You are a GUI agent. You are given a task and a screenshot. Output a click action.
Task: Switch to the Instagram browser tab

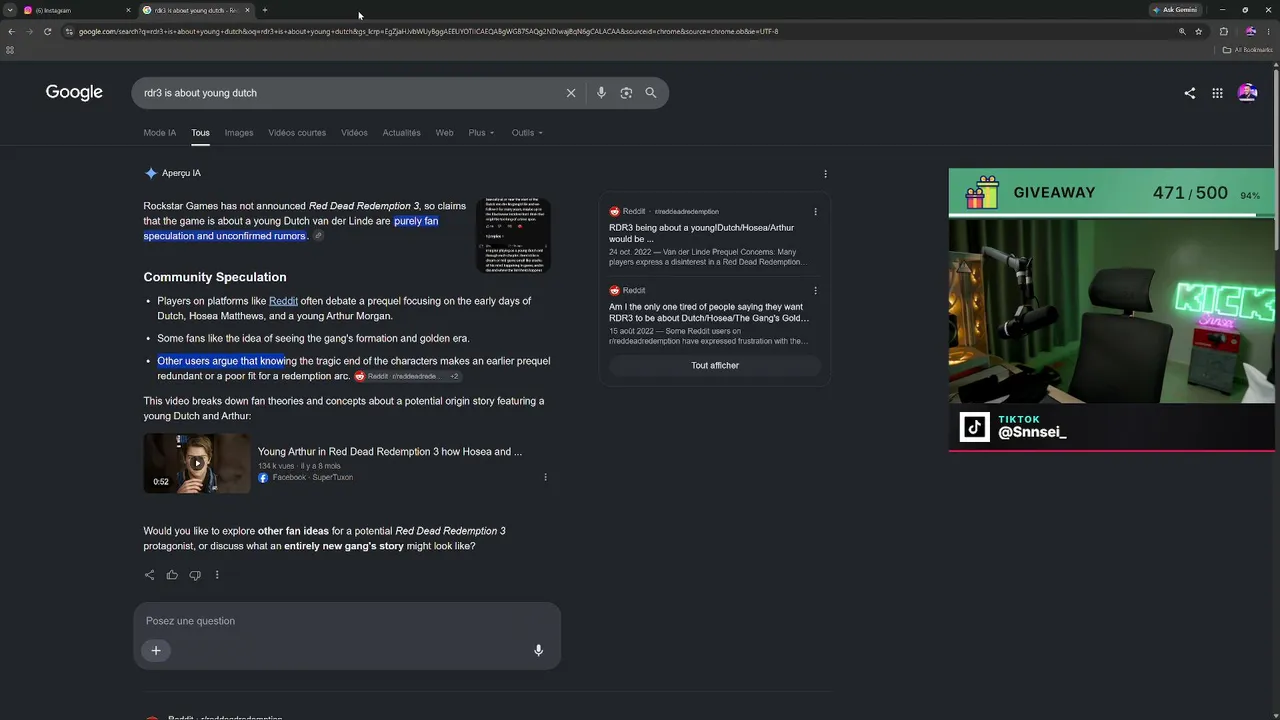point(75,10)
